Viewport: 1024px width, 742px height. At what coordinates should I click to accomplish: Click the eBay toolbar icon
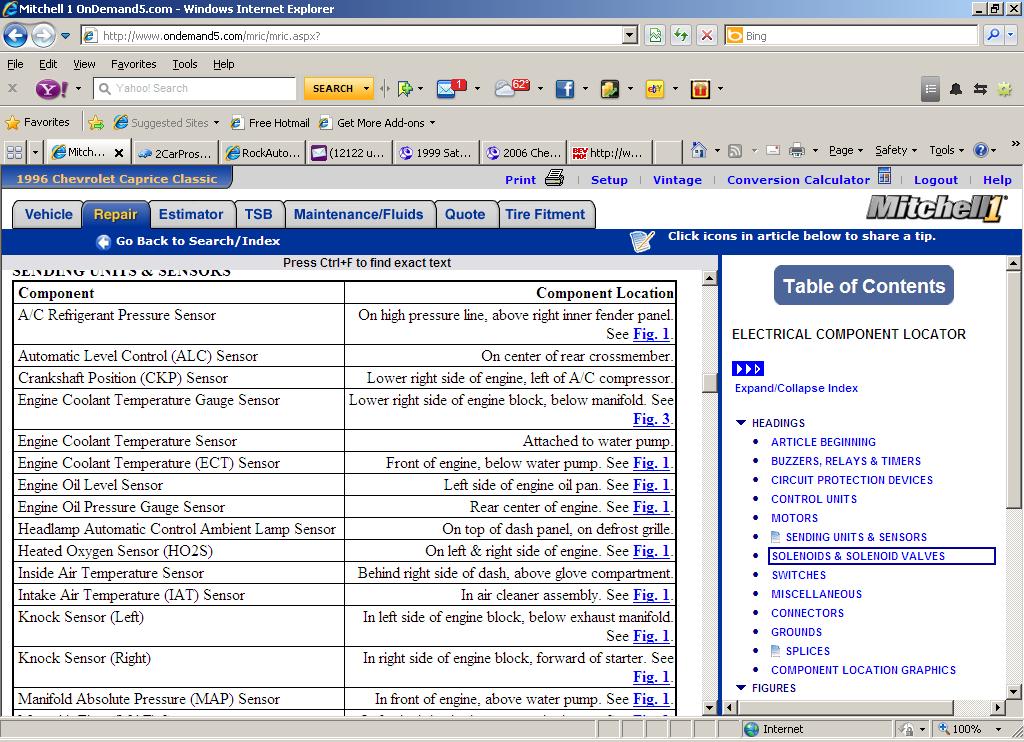(x=655, y=89)
